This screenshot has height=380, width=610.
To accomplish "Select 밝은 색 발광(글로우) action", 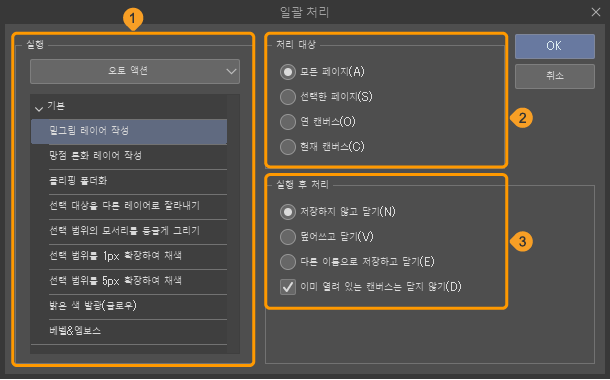I will click(129, 306).
